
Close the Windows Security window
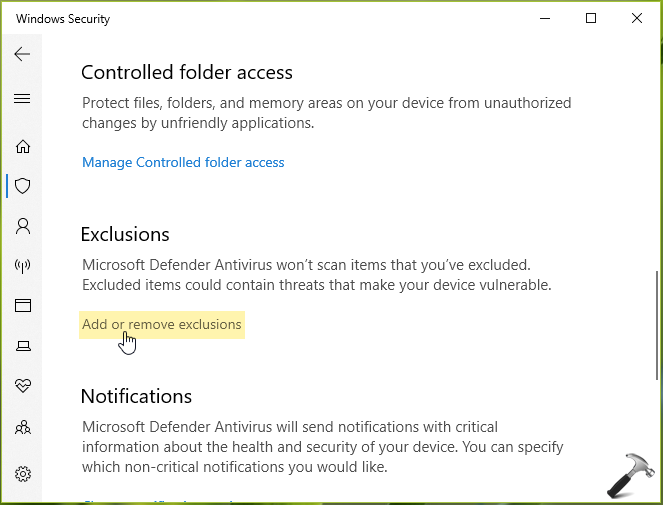[637, 18]
